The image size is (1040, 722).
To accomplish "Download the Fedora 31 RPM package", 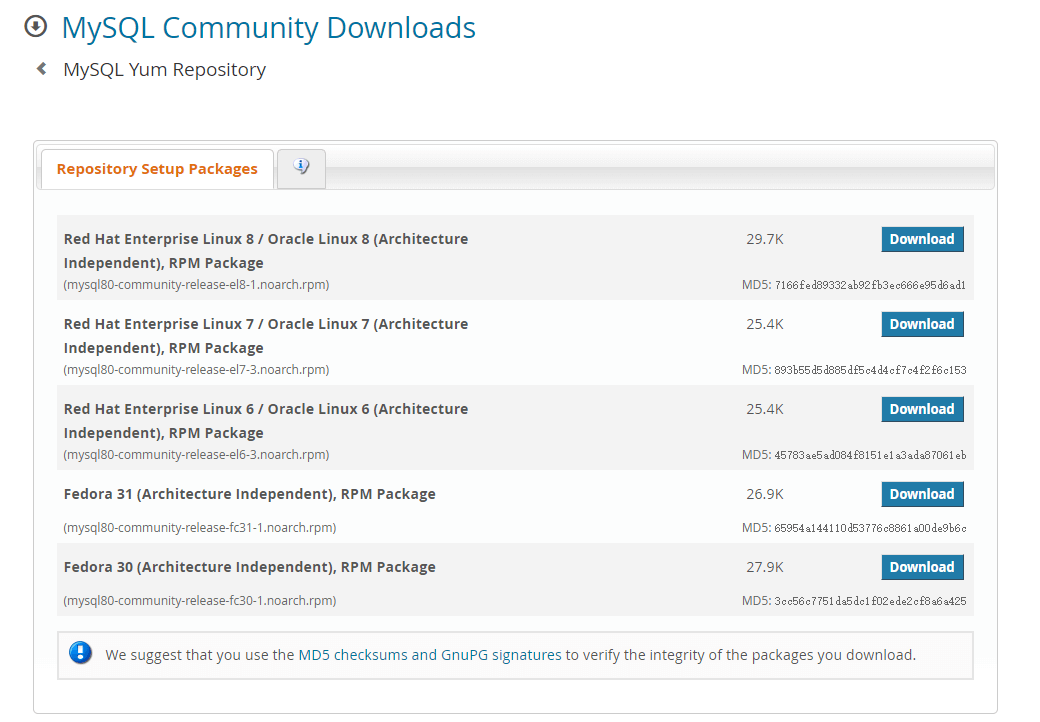I will (x=922, y=494).
